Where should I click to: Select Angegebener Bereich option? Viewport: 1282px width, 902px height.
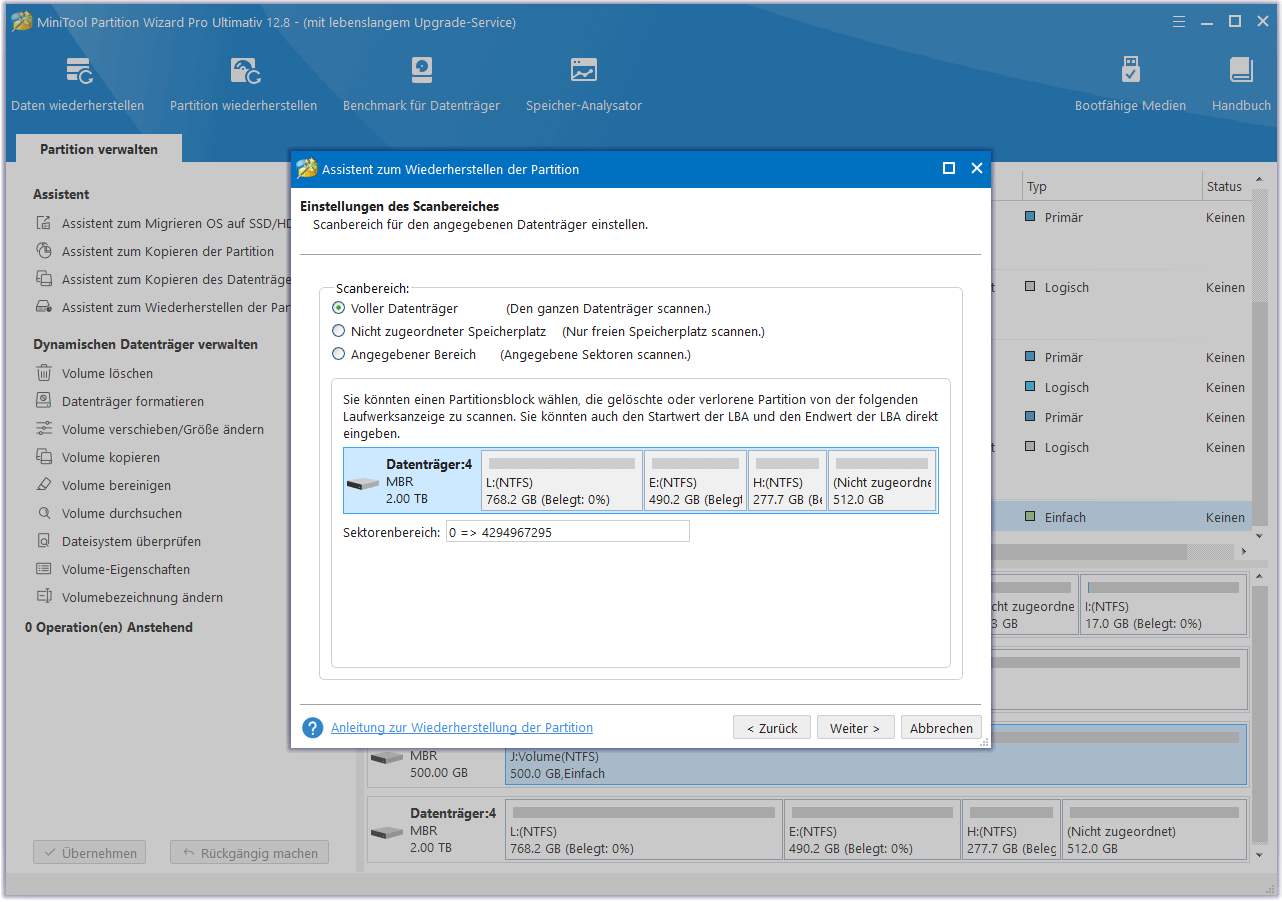pos(339,355)
